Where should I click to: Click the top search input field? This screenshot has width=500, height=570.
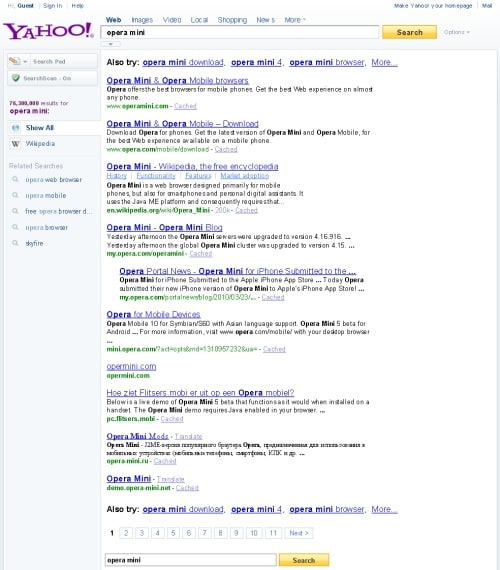click(240, 32)
